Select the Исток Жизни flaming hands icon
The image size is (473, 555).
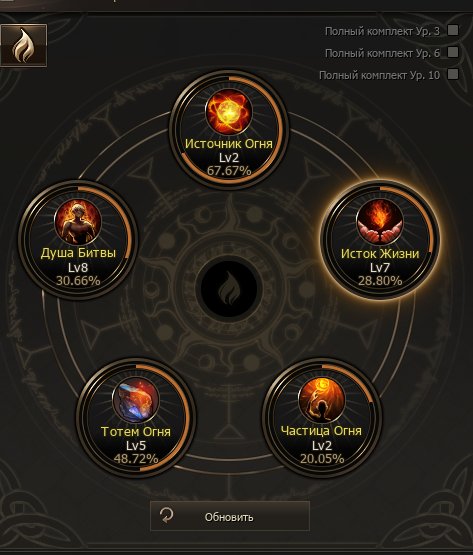click(x=380, y=222)
